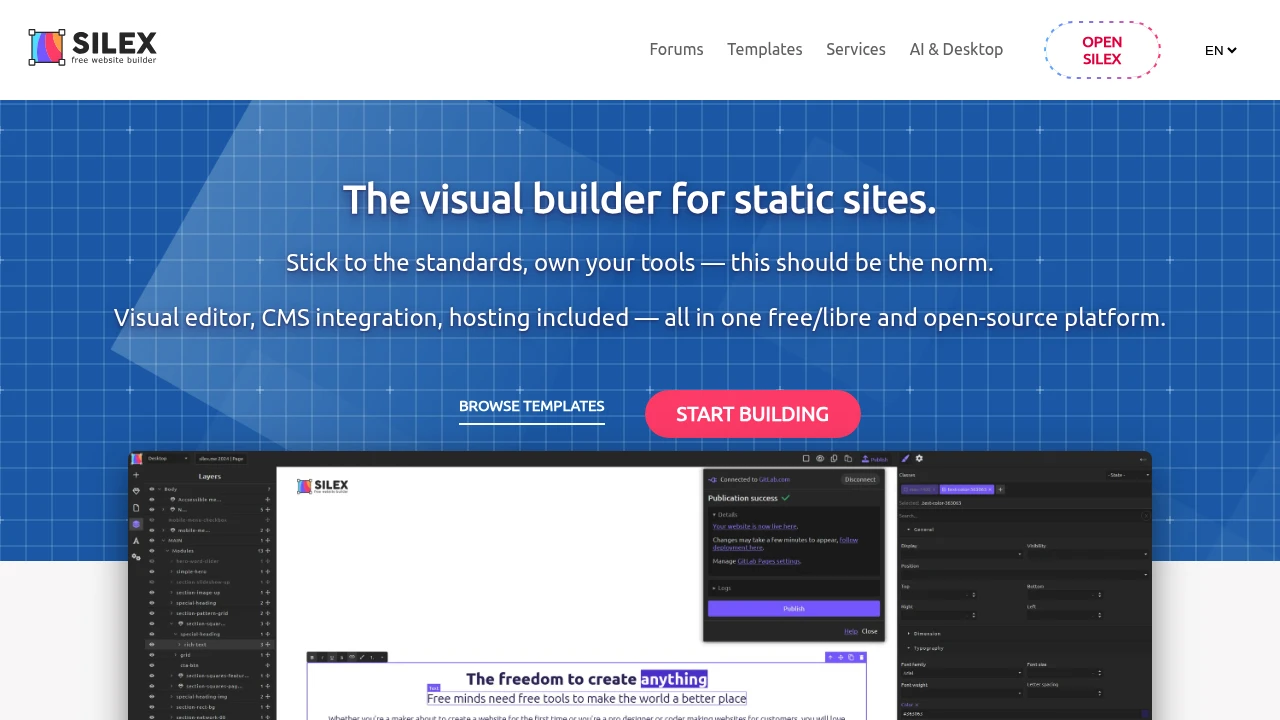Click the move-up arrow on selected element toolbar
This screenshot has width=1280, height=720.
pyautogui.click(x=830, y=657)
